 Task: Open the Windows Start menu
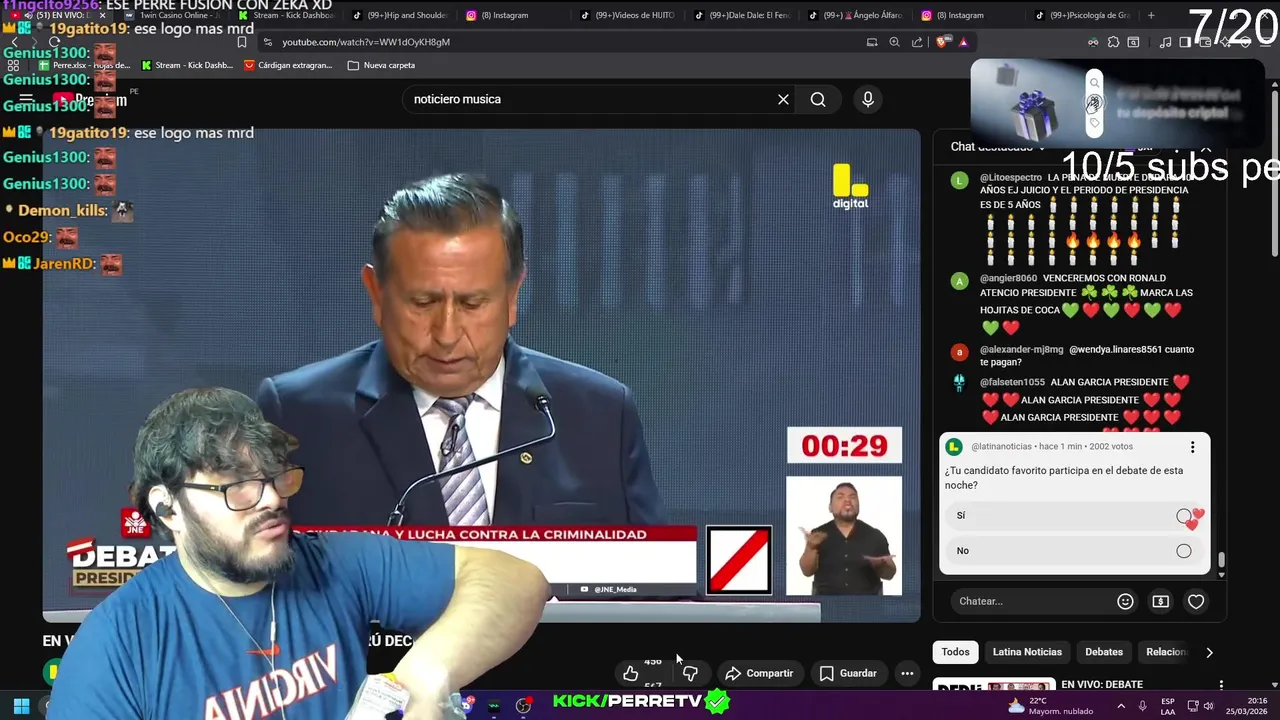pos(21,706)
